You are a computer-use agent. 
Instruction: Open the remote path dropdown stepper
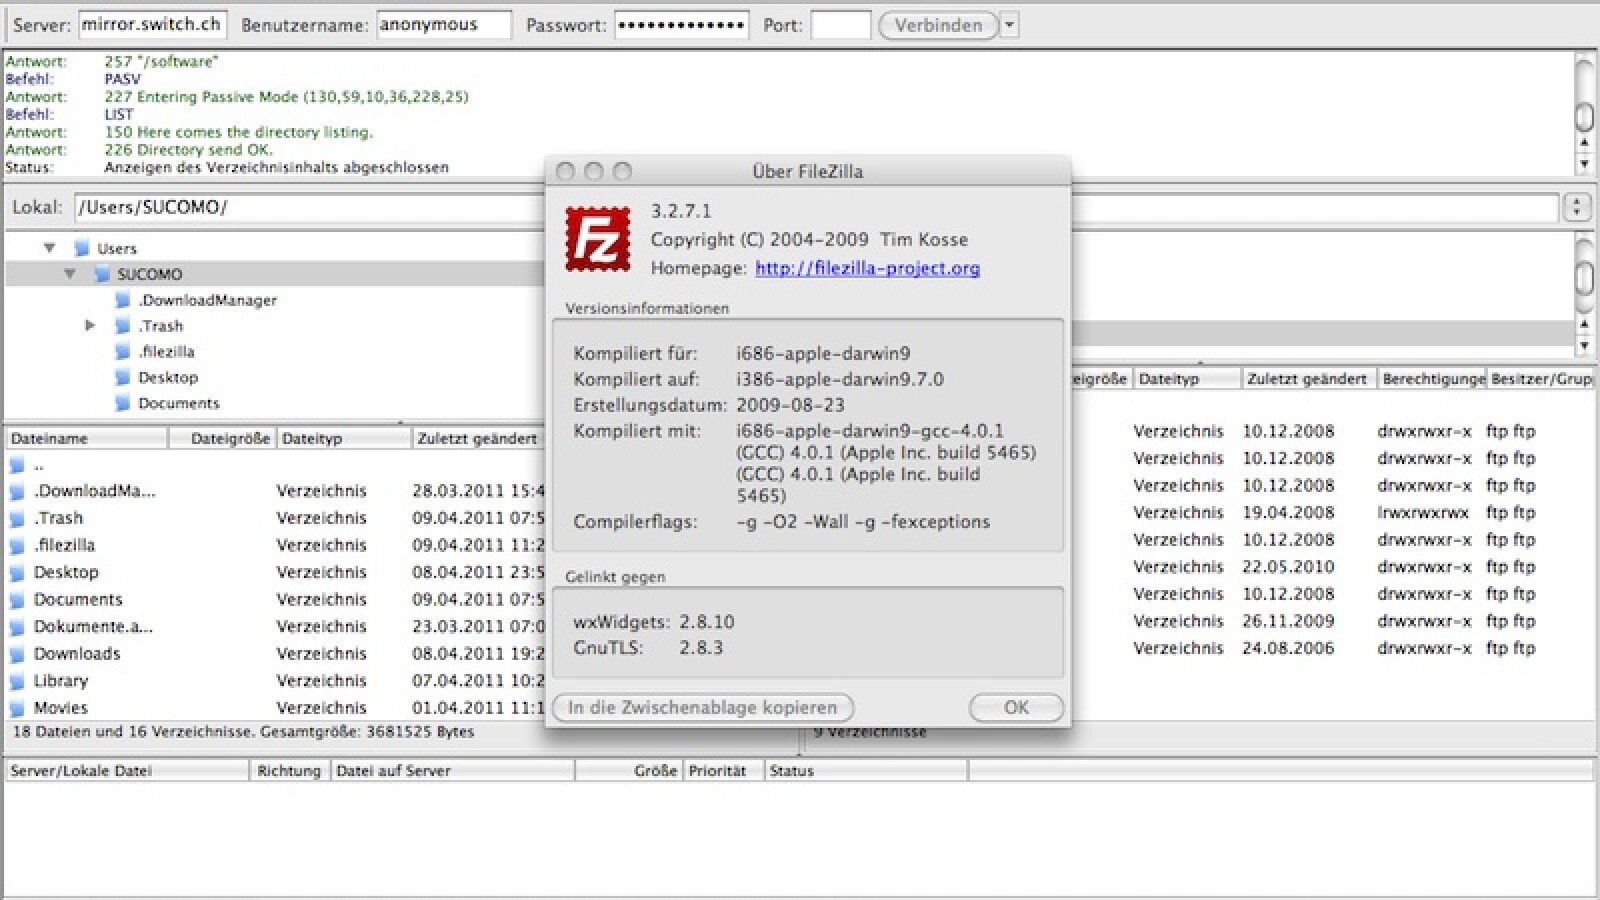1576,207
